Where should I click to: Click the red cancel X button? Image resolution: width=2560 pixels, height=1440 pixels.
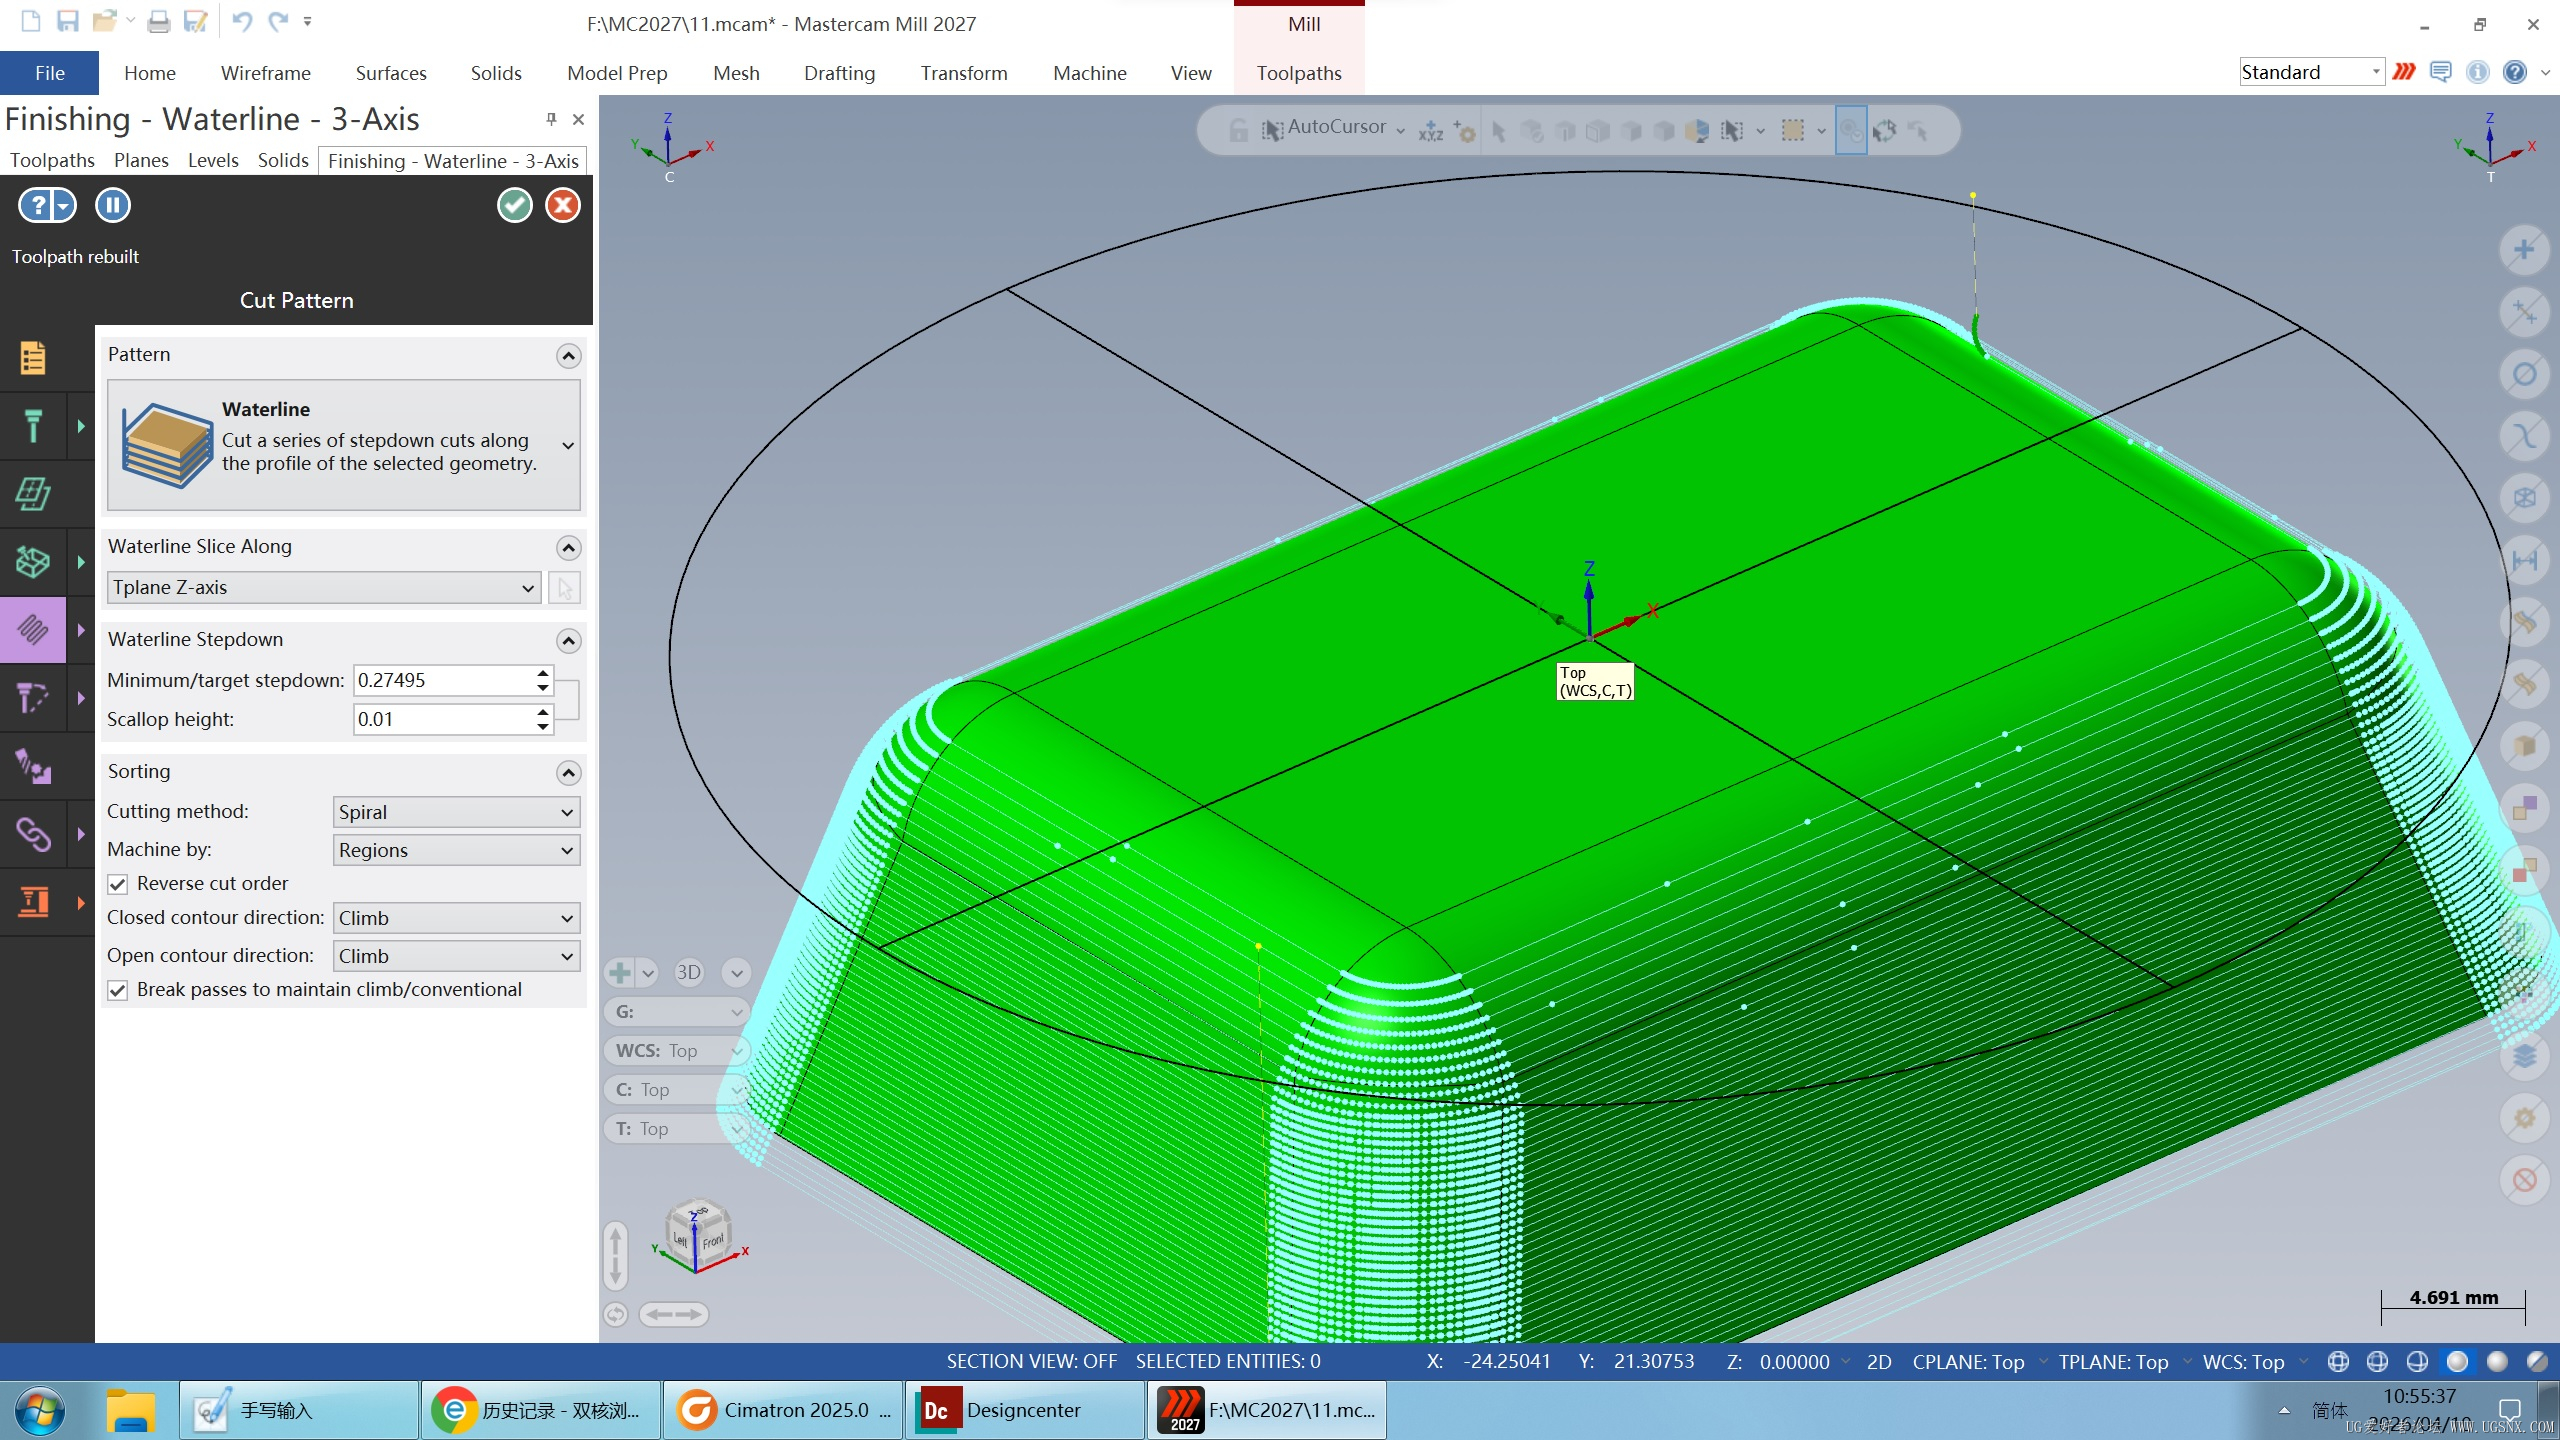coord(563,205)
